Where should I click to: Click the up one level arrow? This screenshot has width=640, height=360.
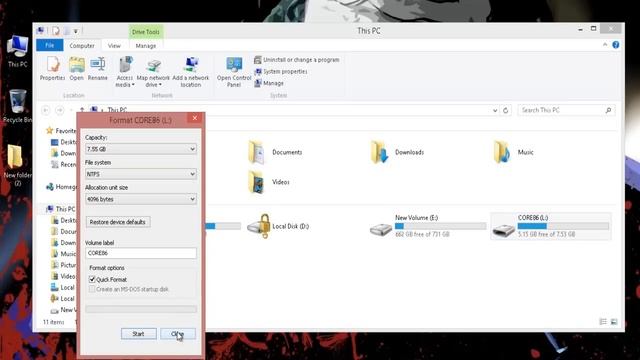tap(82, 110)
